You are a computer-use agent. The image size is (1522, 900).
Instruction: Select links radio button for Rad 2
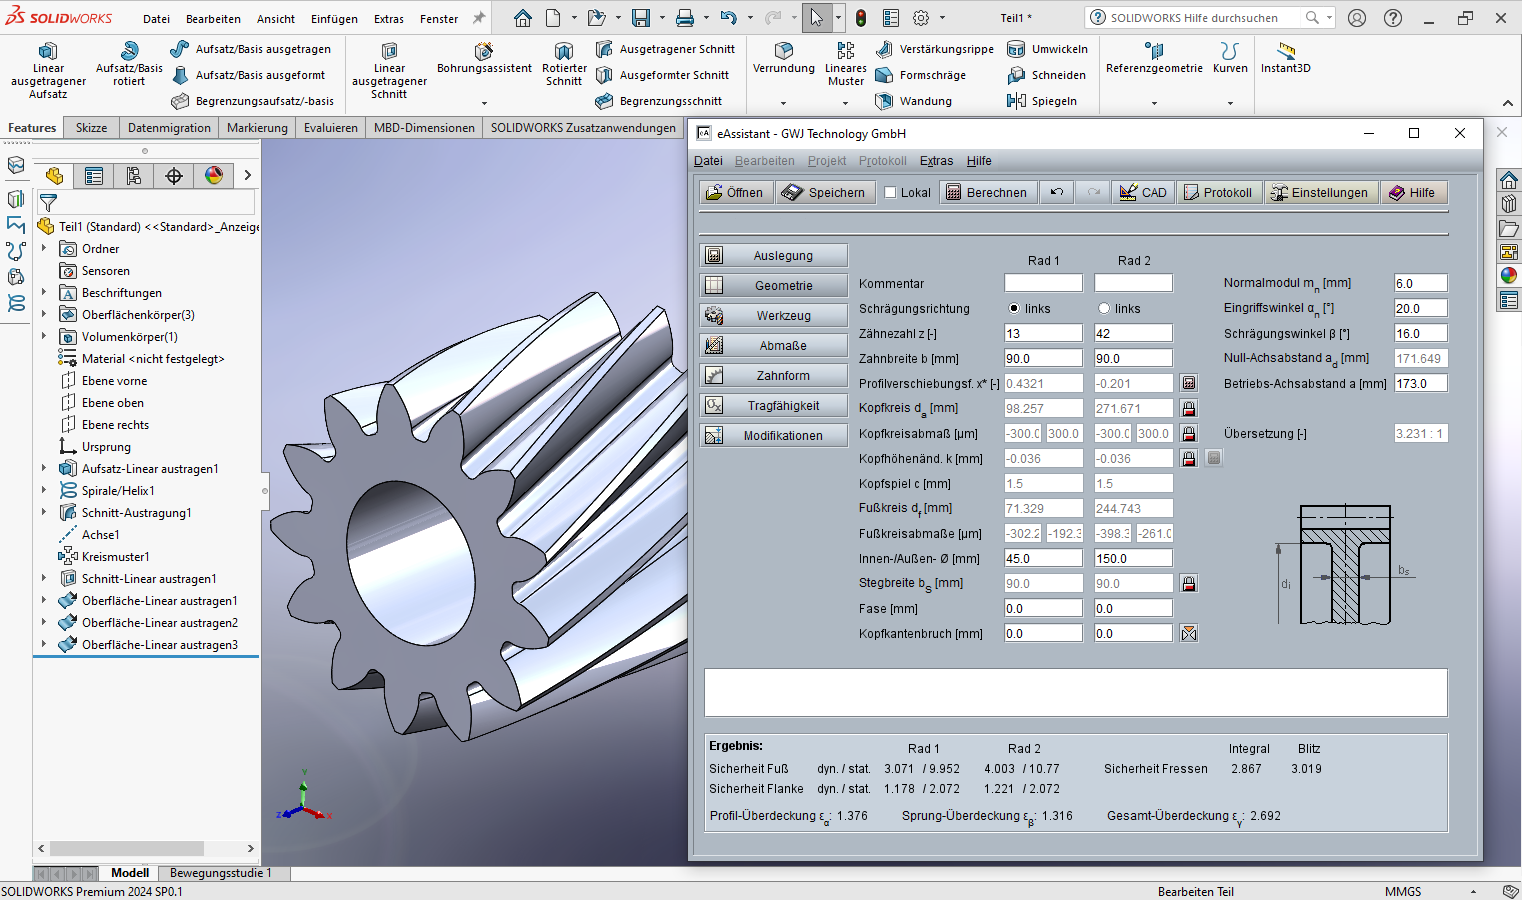[x=1104, y=309]
